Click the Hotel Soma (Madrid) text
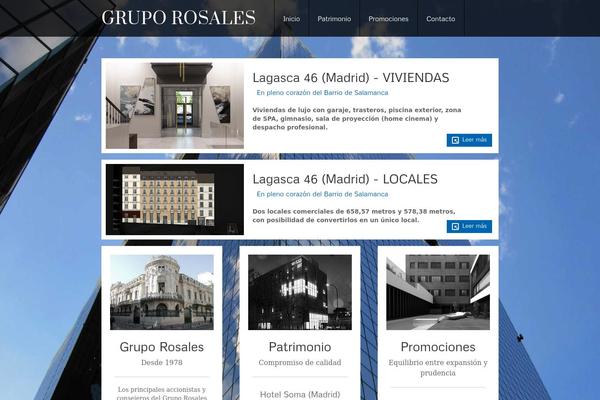600x400 pixels. click(300, 395)
